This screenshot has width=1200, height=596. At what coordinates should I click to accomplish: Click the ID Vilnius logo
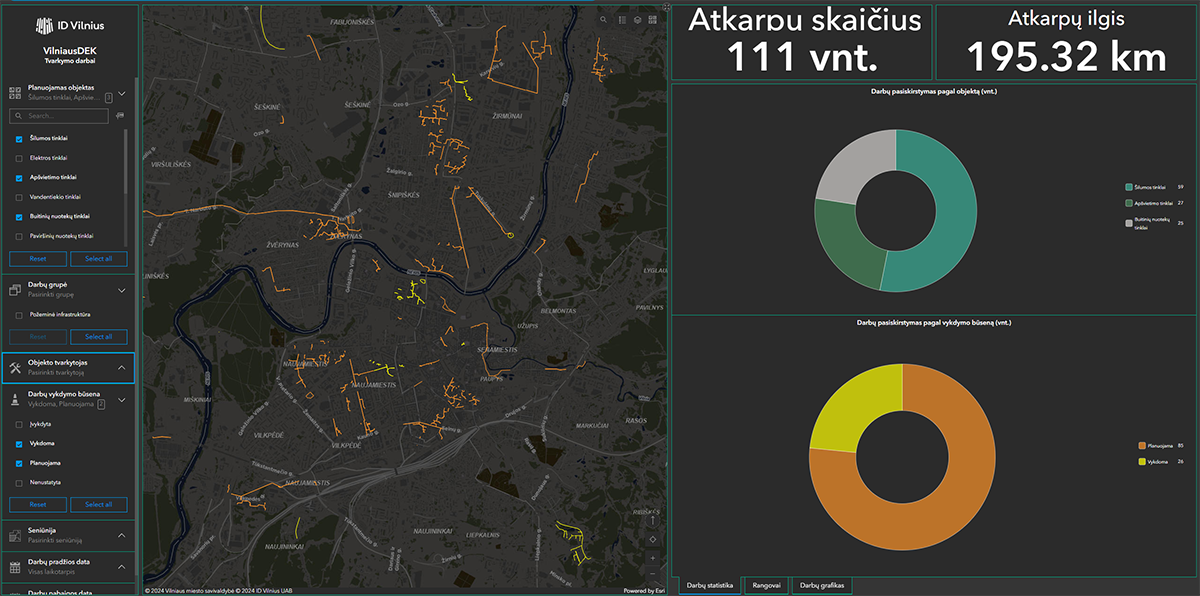click(x=69, y=26)
